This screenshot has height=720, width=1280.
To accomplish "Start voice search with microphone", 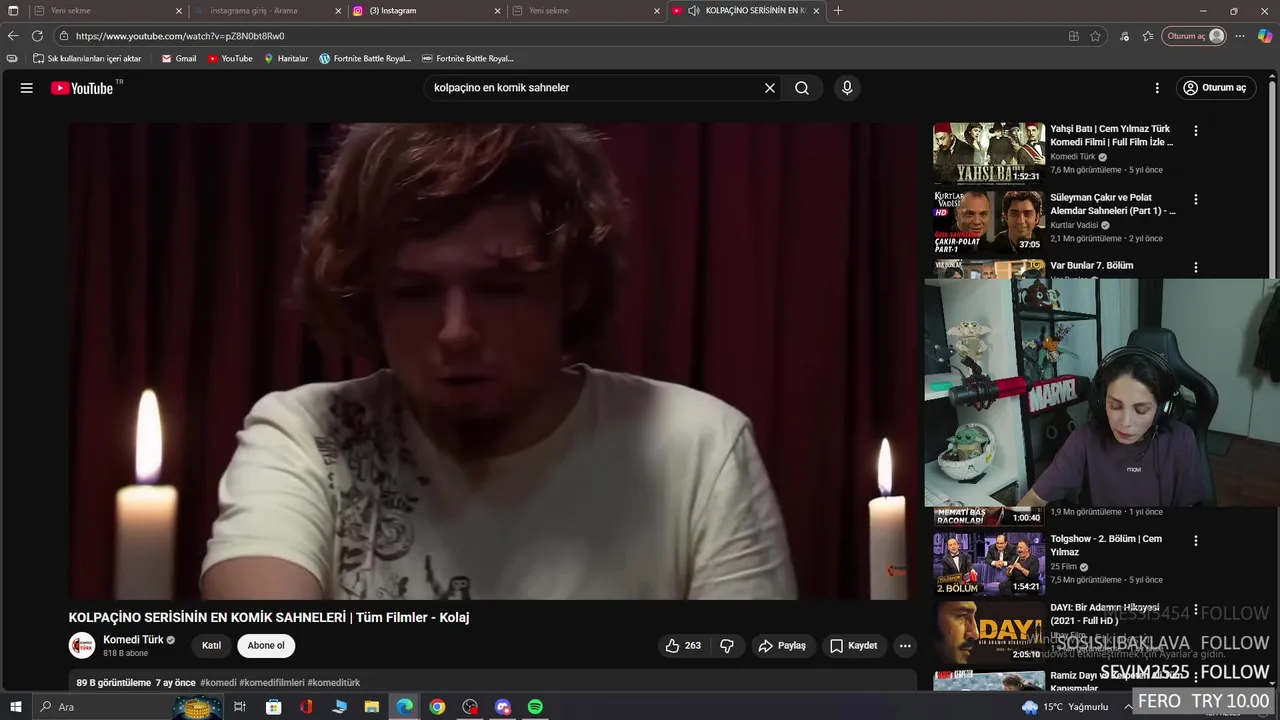I will coord(847,88).
